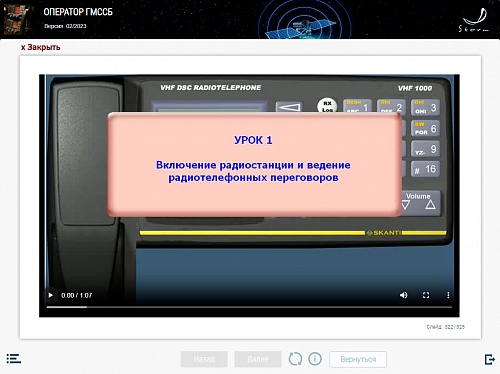Screen dimensions: 500x374
Task: Click the refresh slide icon
Action: coord(295,359)
